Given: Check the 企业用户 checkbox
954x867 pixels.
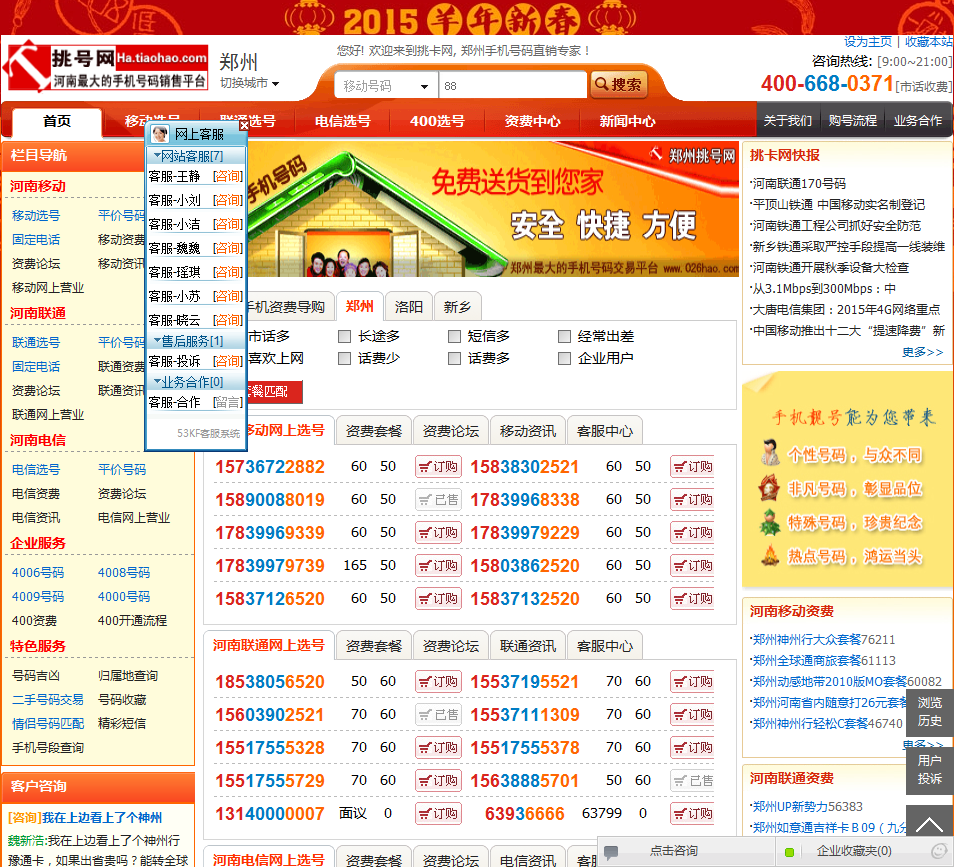Looking at the screenshot, I should click(x=565, y=358).
